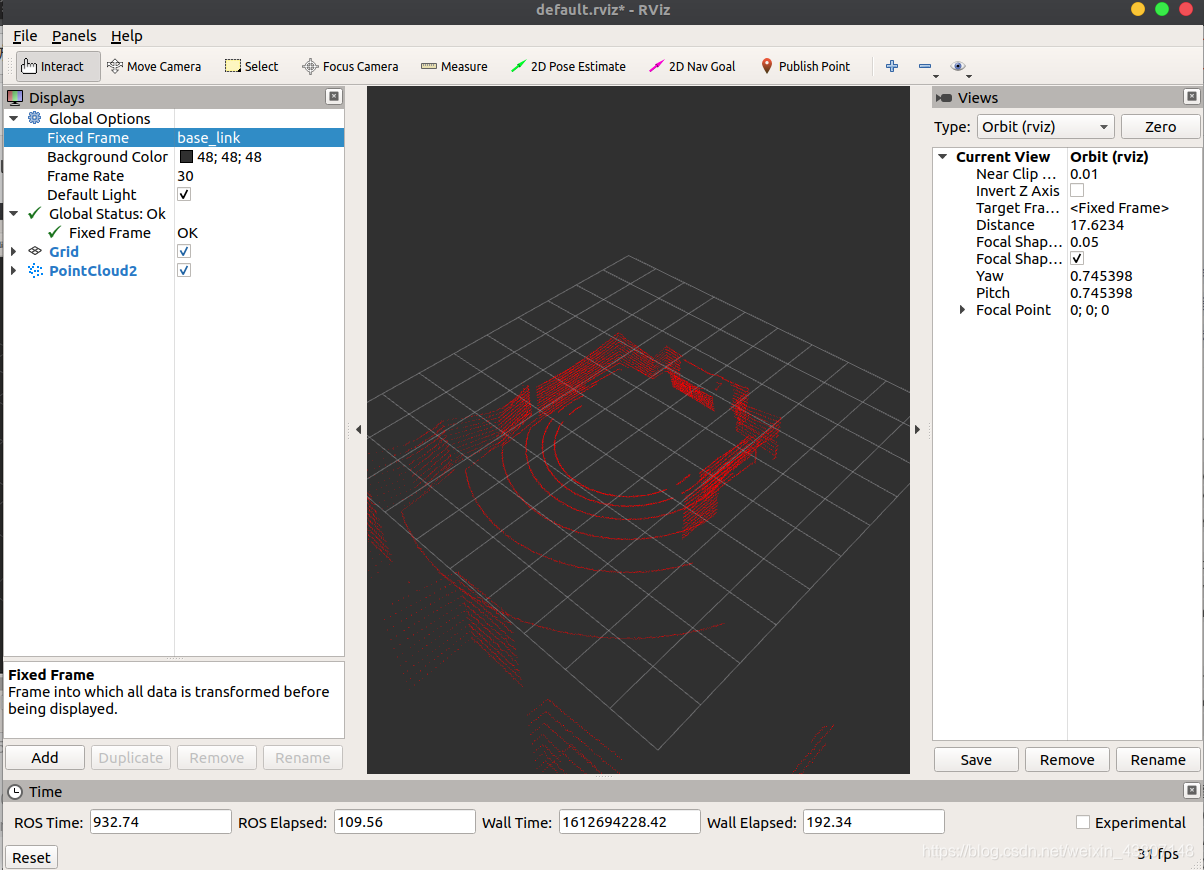Click the Fixed Frame OK checkmark icon
The image size is (1204, 870).
(x=54, y=232)
